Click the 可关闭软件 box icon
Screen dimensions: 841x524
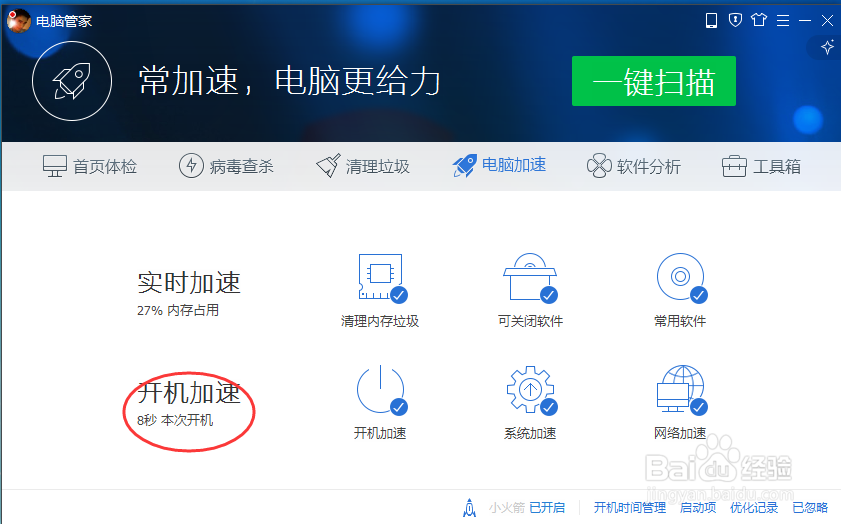click(x=529, y=277)
